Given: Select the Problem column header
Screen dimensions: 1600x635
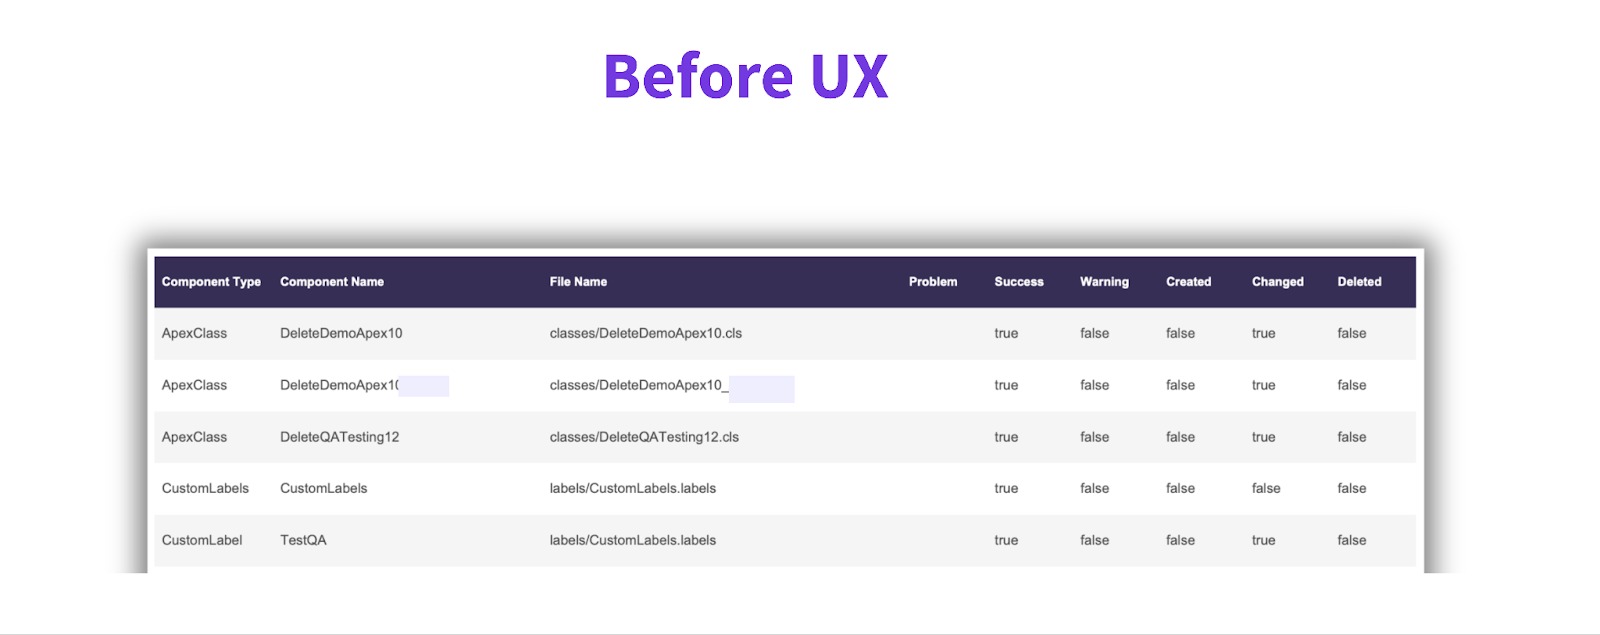Looking at the screenshot, I should (932, 282).
